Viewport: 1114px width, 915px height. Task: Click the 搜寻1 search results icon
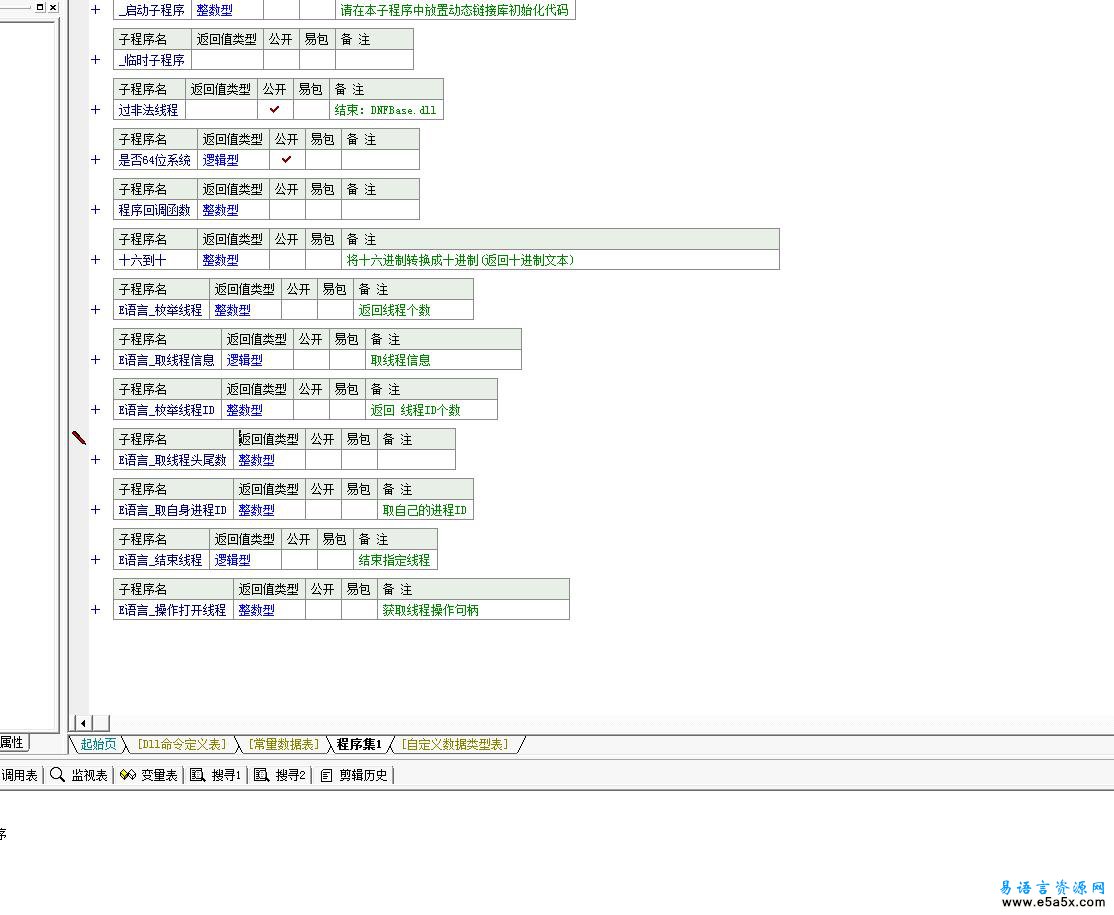[198, 775]
